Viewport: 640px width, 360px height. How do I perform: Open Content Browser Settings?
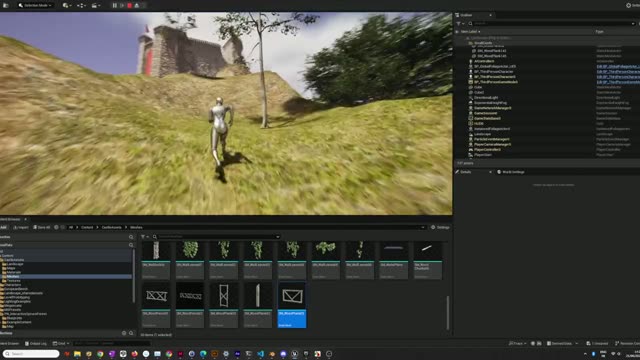coord(440,227)
